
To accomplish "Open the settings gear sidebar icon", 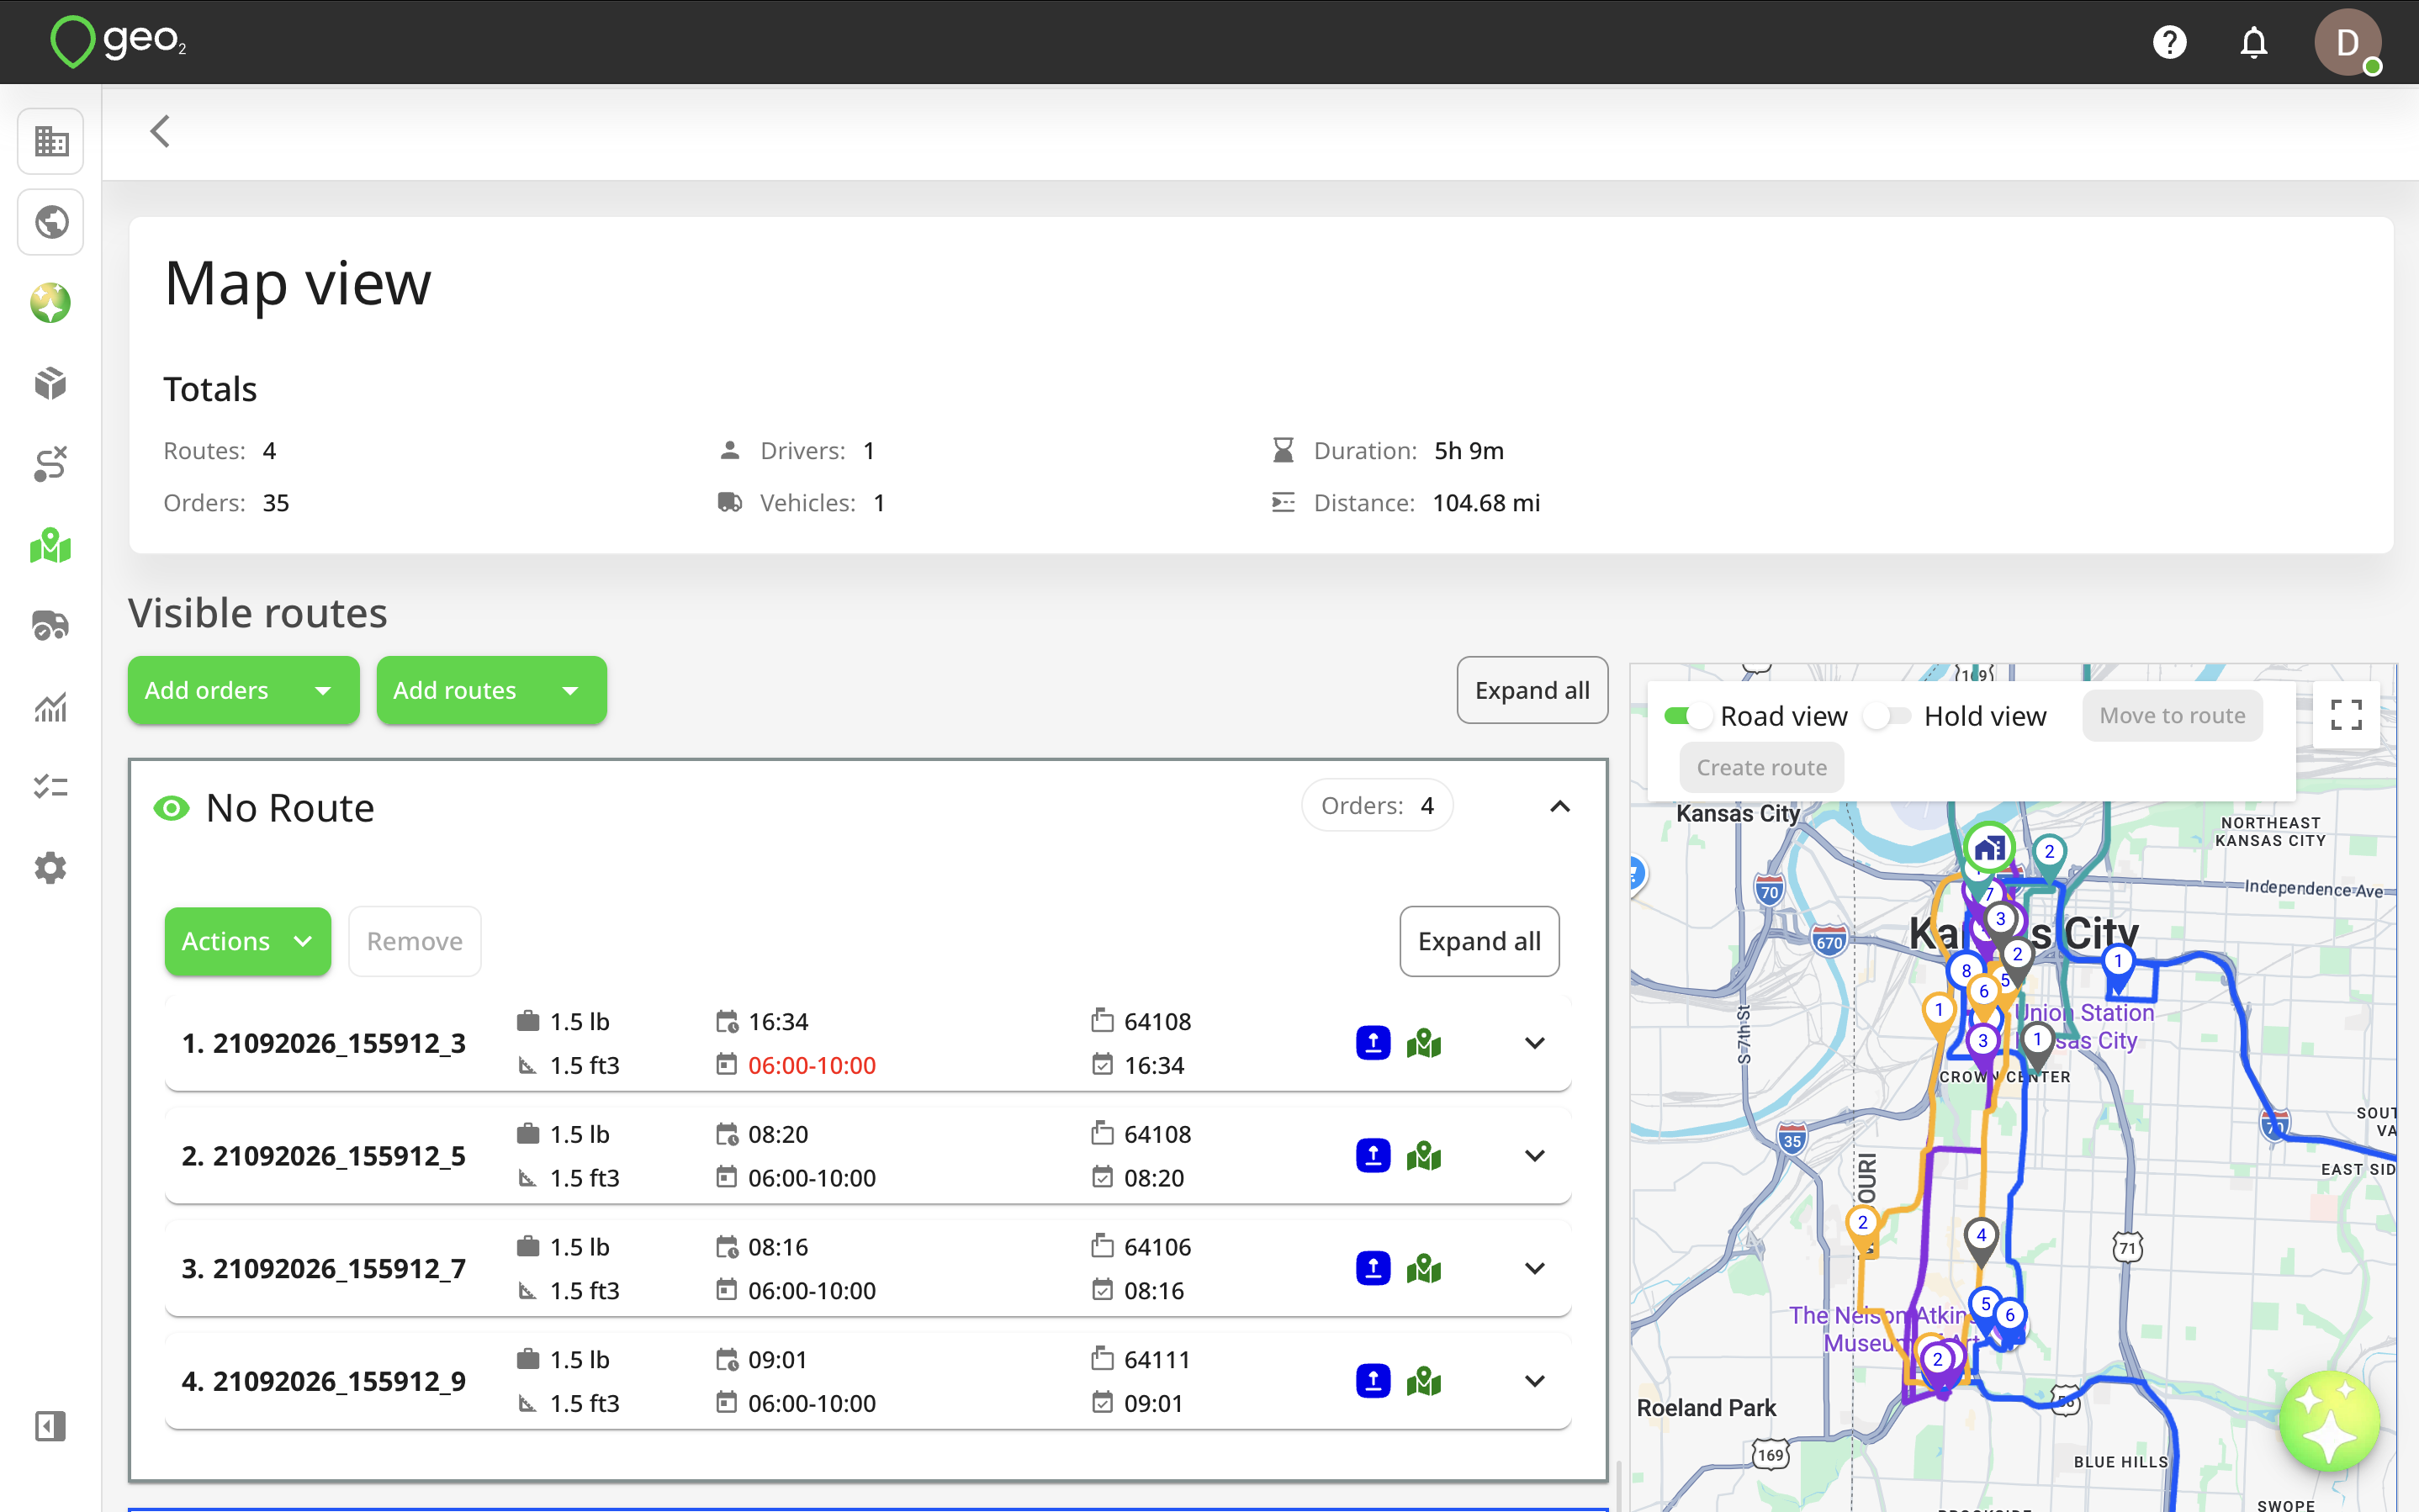I will click(x=51, y=868).
